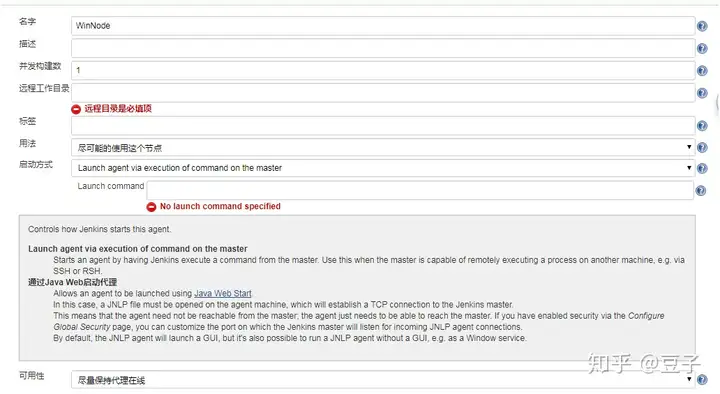The width and height of the screenshot is (720, 394).
Task: Open help for 并发构建数 field
Action: click(702, 71)
